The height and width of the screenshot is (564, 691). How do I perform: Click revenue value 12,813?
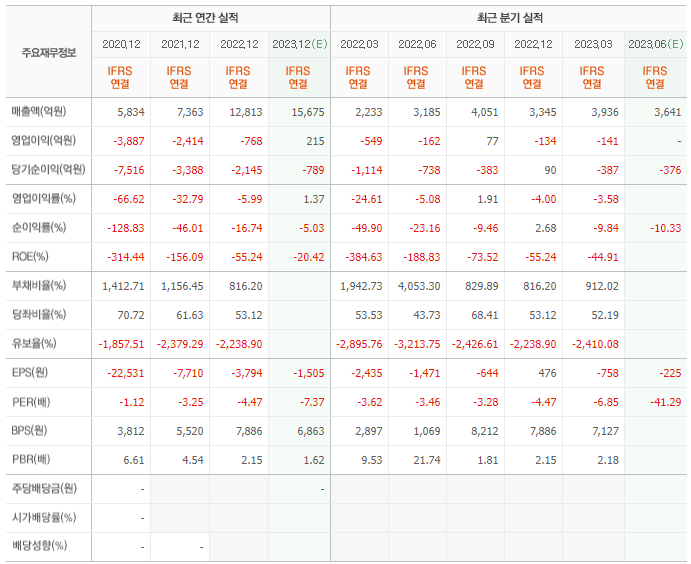[246, 112]
